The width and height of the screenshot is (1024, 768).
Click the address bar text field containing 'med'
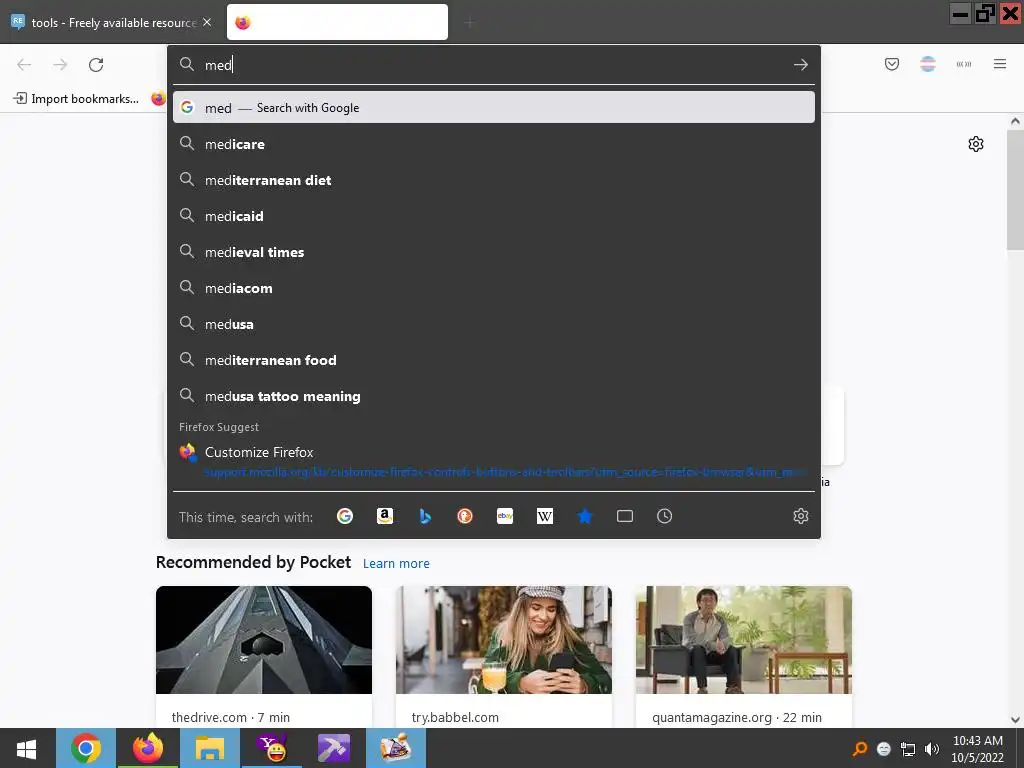pyautogui.click(x=494, y=65)
